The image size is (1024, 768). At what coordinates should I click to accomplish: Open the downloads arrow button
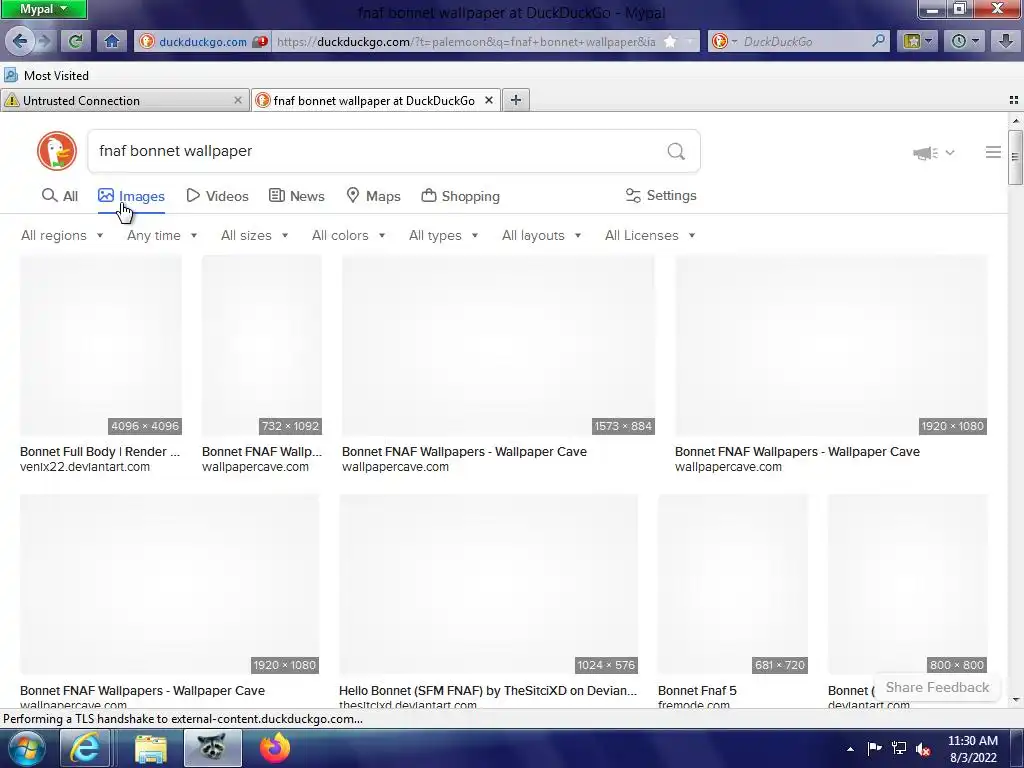click(x=1006, y=41)
